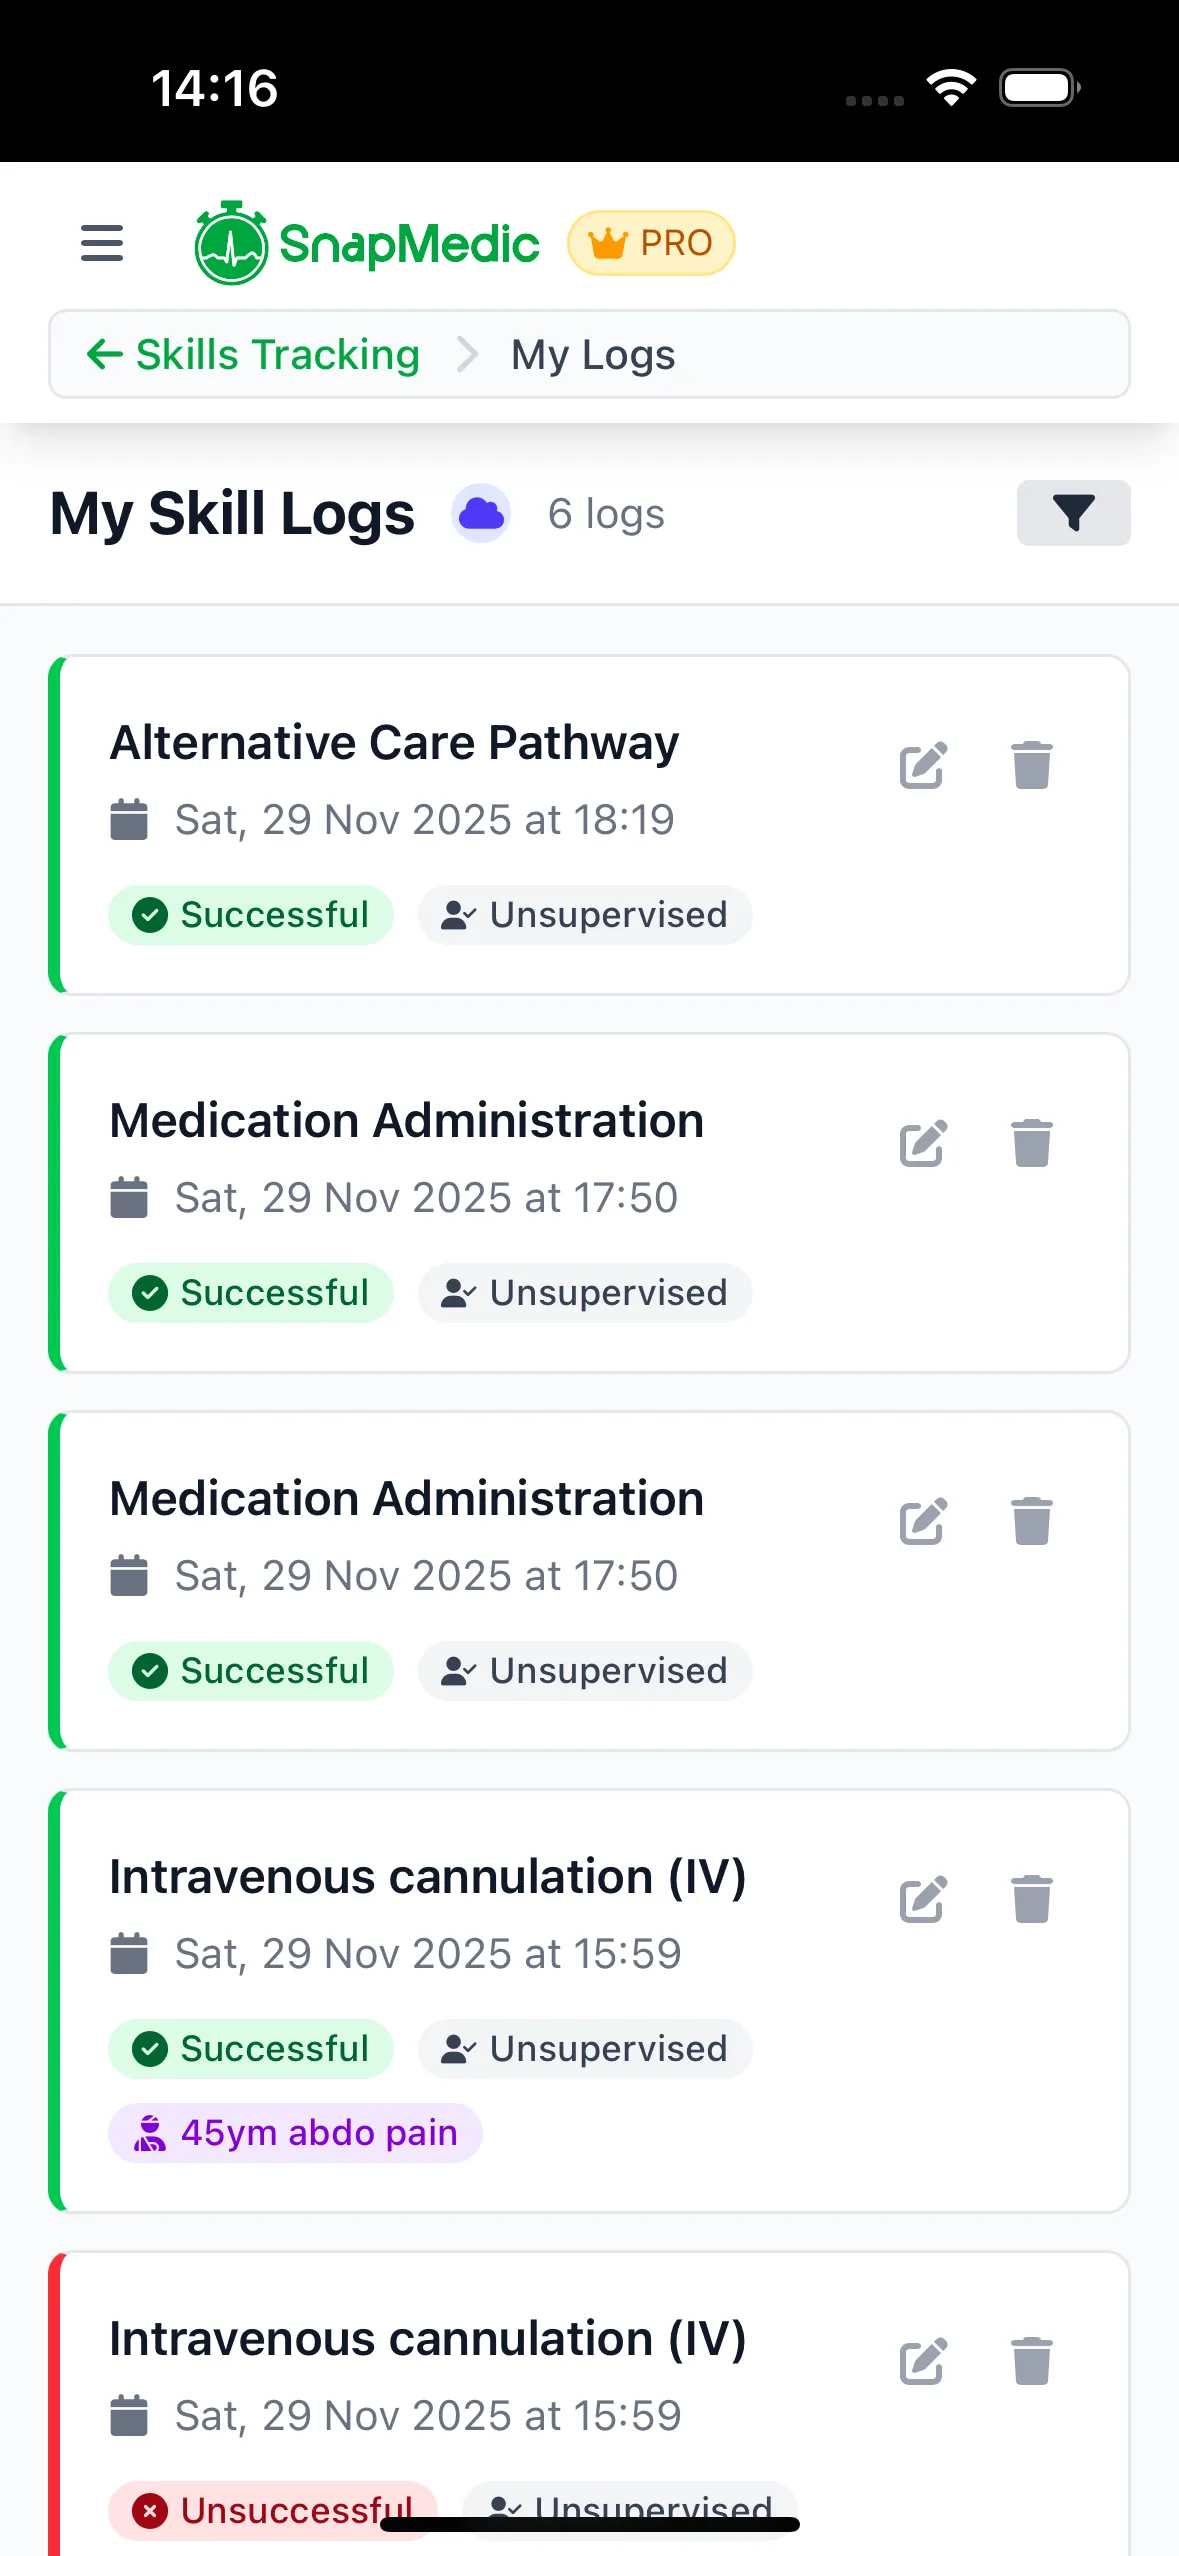This screenshot has height=2556, width=1179.
Task: Delete the first Medication Administration log
Action: tap(1031, 1144)
